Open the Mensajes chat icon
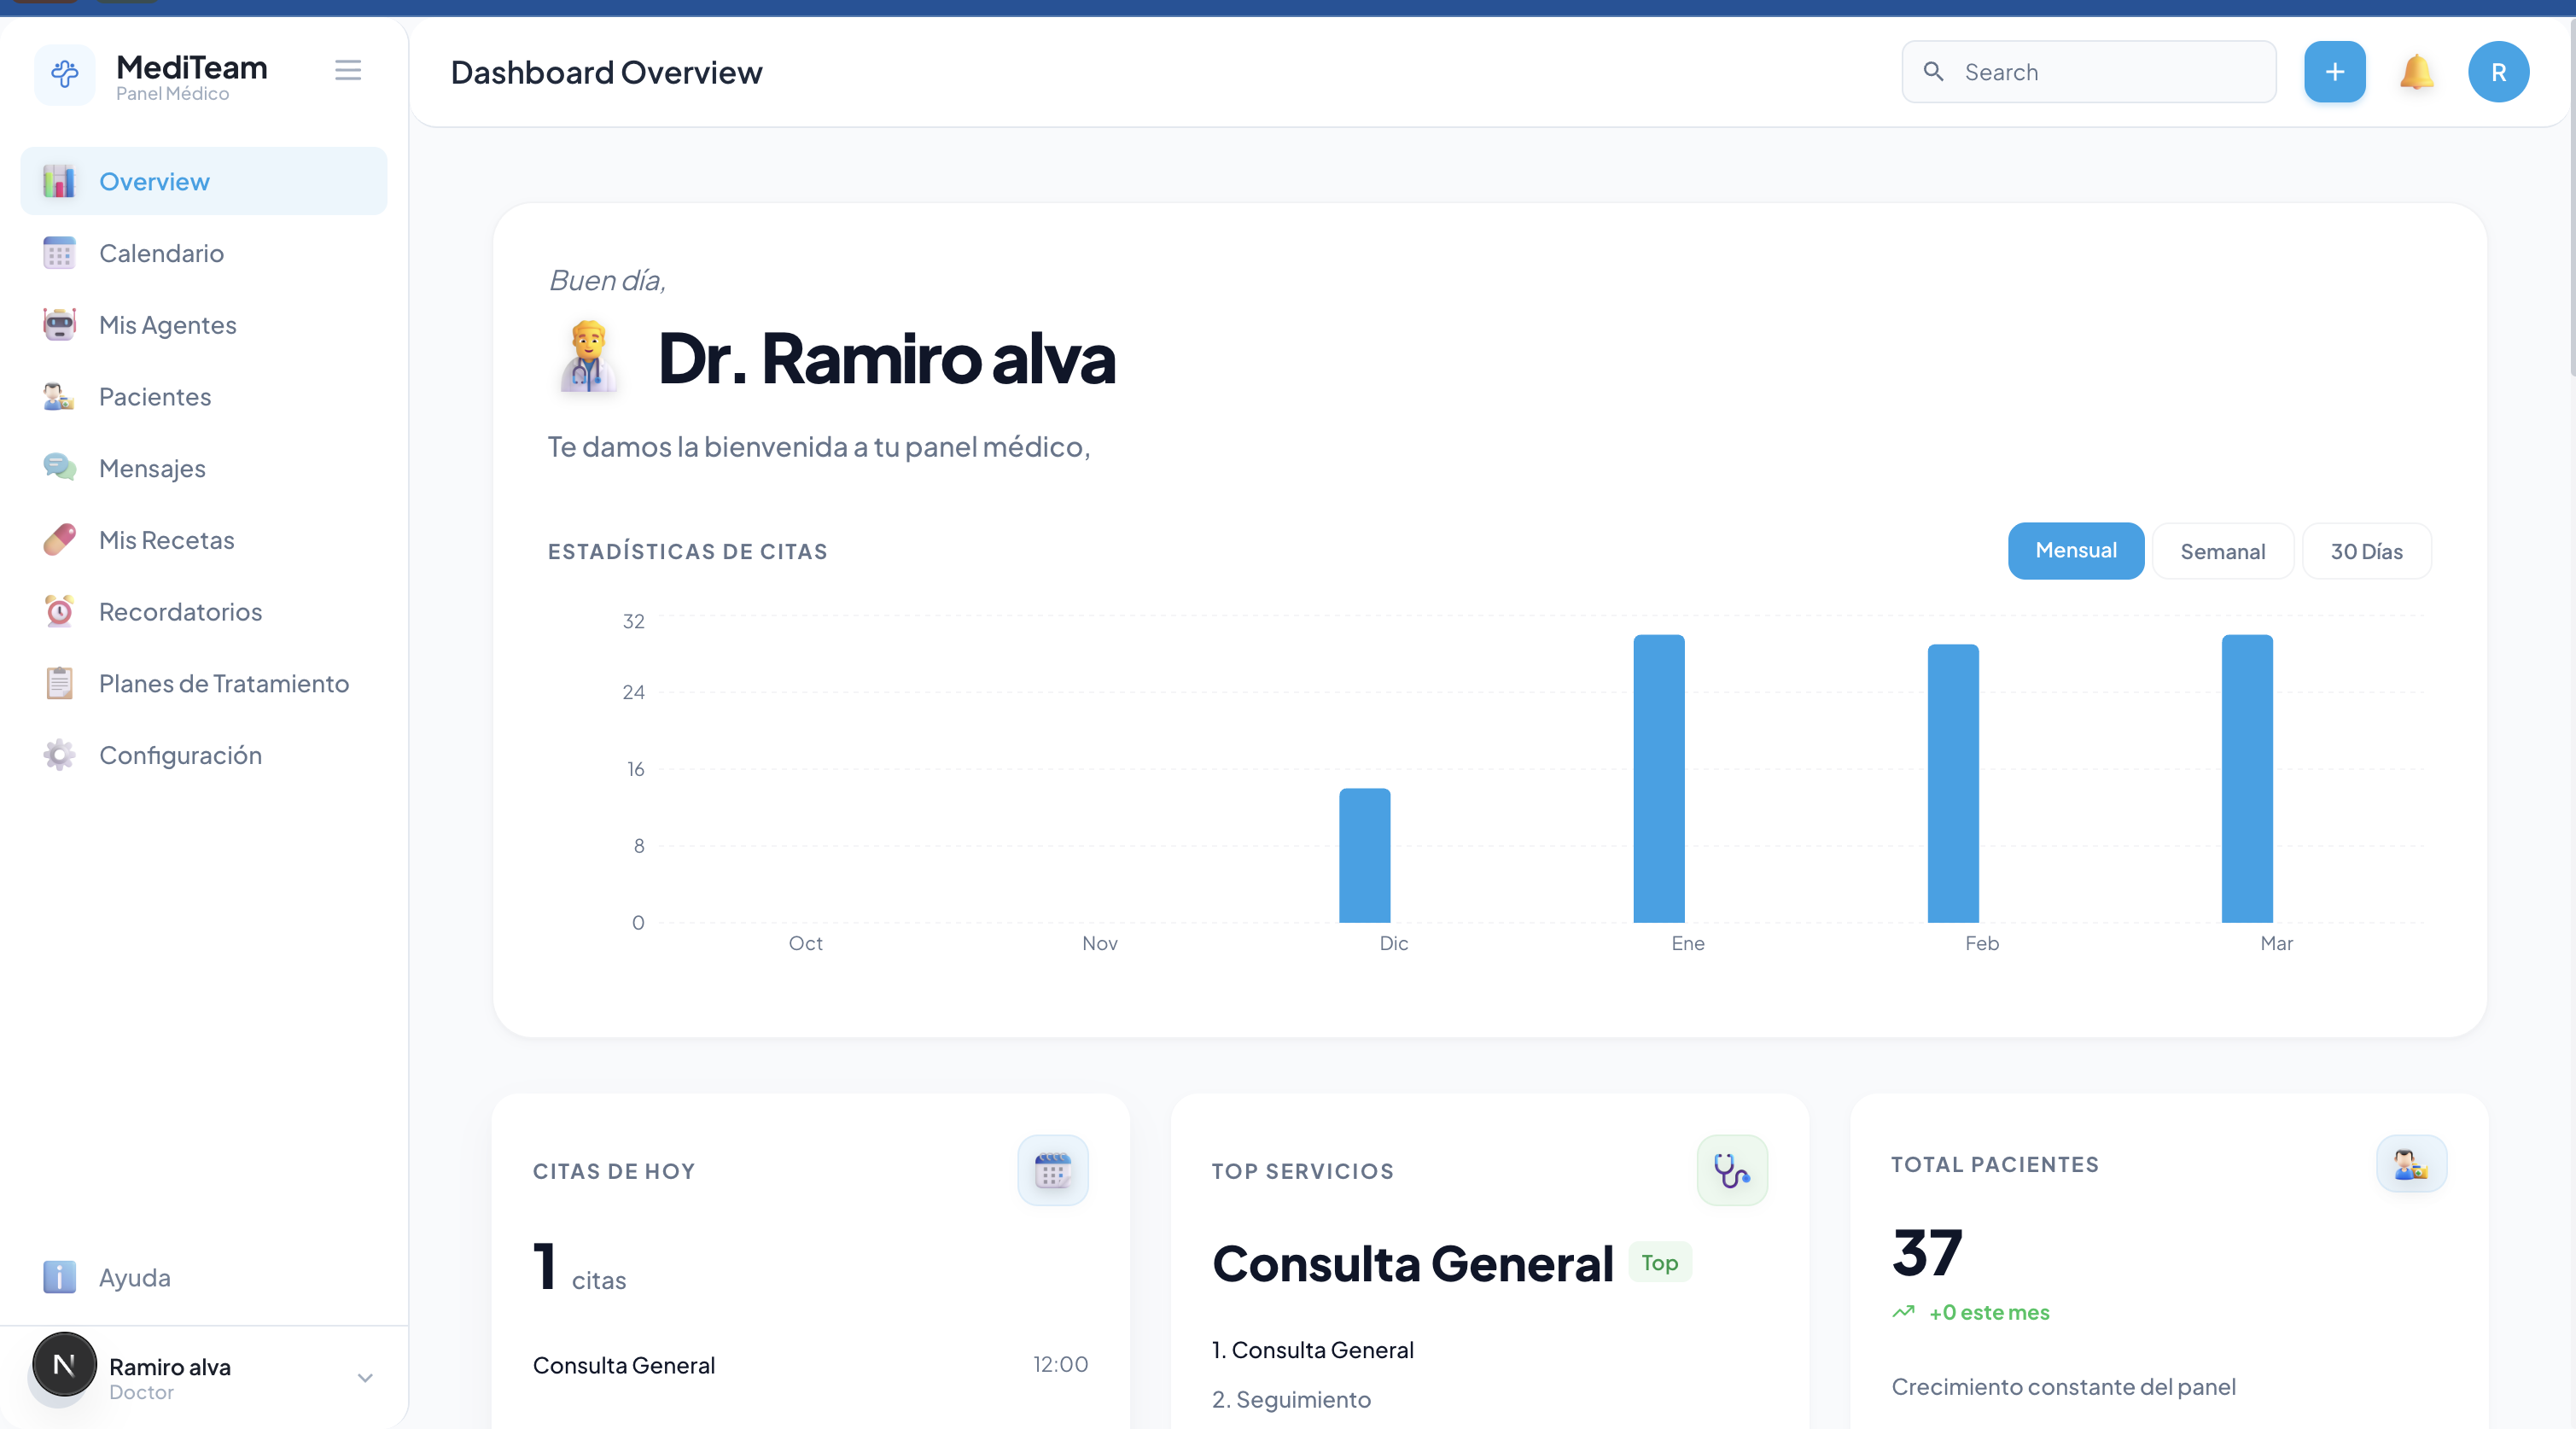2576x1429 pixels. tap(59, 467)
